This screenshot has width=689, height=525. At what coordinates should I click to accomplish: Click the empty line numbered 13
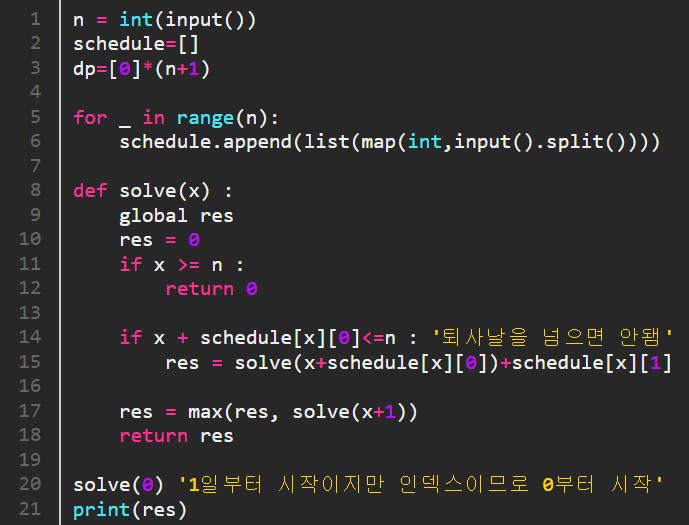point(30,313)
